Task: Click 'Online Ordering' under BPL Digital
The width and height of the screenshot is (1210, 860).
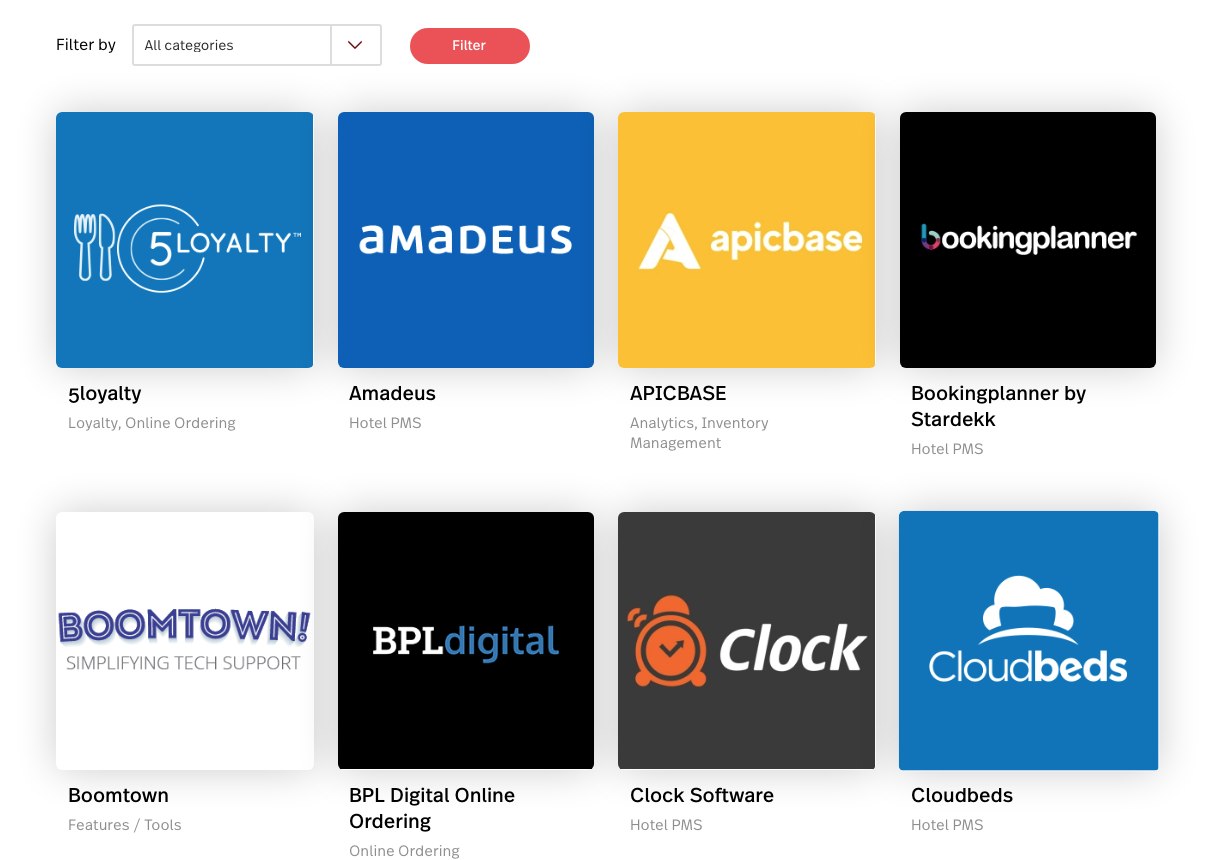Action: [x=404, y=851]
